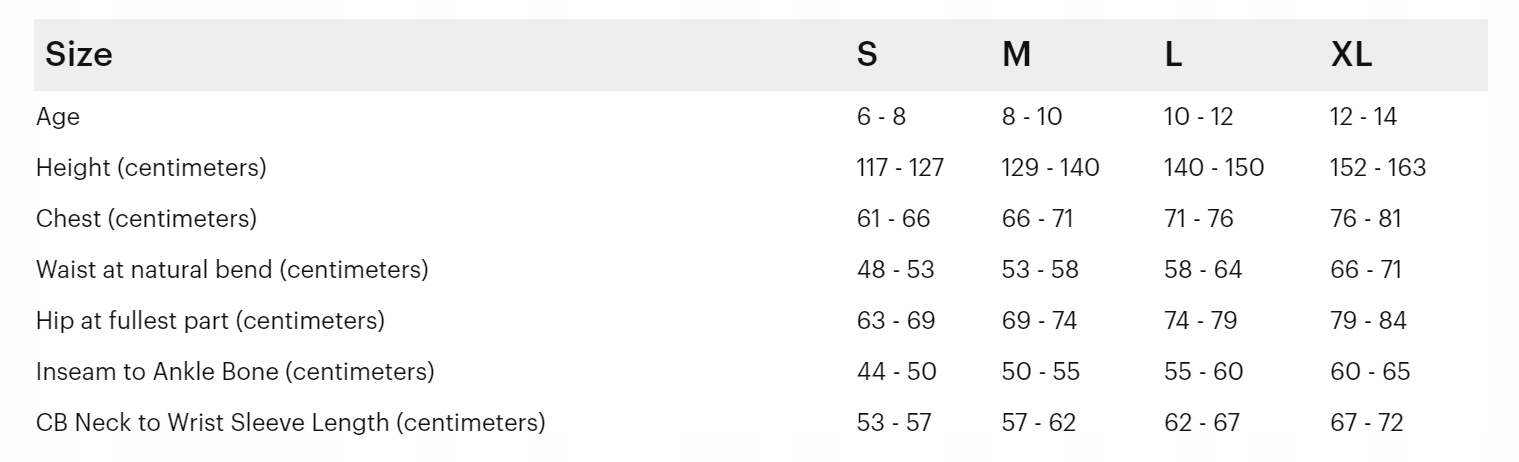
Task: Click CB Neck to Wrist Sleeve label
Action: tap(290, 422)
